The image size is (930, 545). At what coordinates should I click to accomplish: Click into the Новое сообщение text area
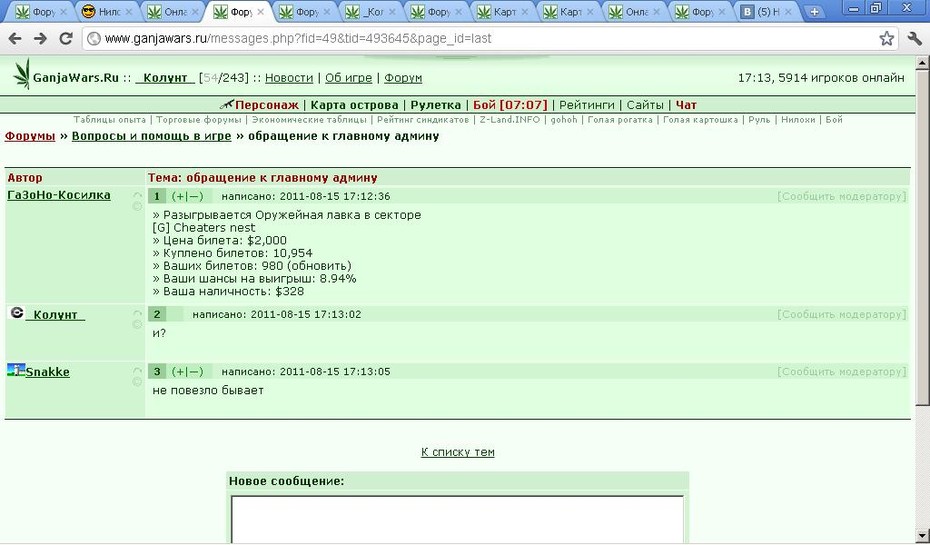(457, 519)
